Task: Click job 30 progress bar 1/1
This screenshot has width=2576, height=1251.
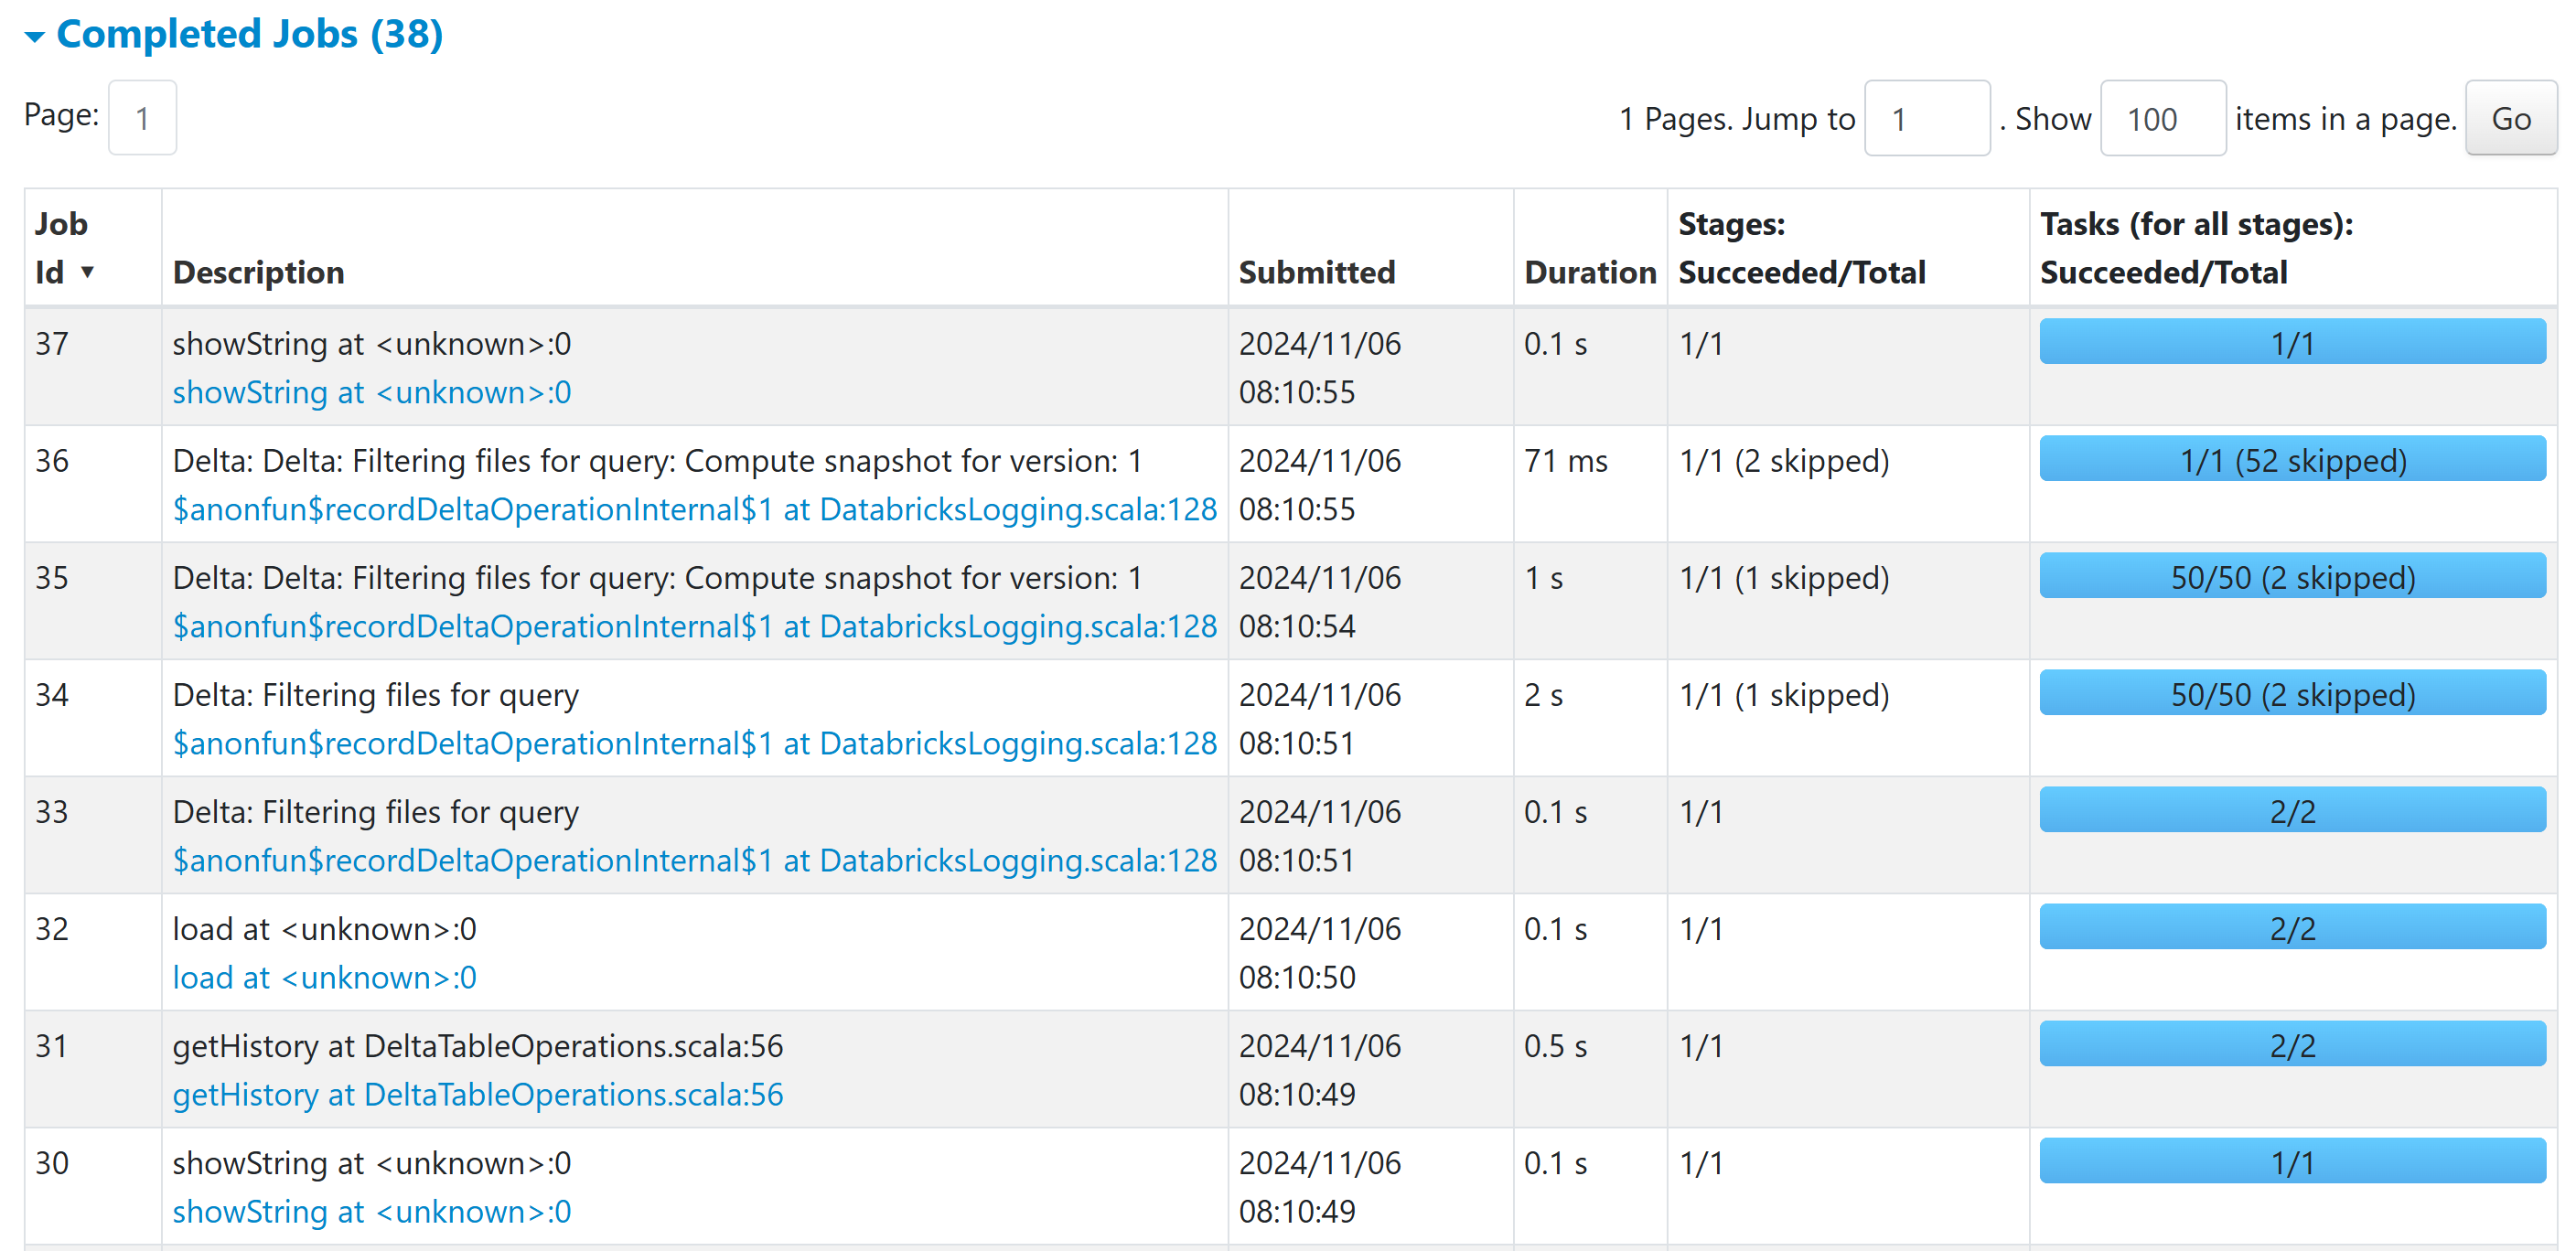Action: (2292, 1161)
